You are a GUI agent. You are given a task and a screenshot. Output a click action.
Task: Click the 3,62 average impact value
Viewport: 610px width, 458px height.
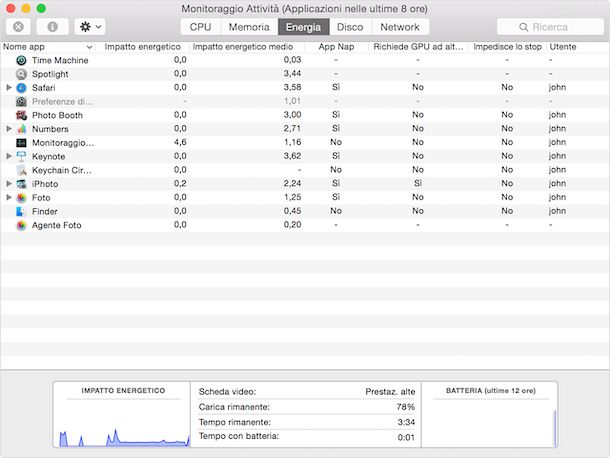click(293, 156)
